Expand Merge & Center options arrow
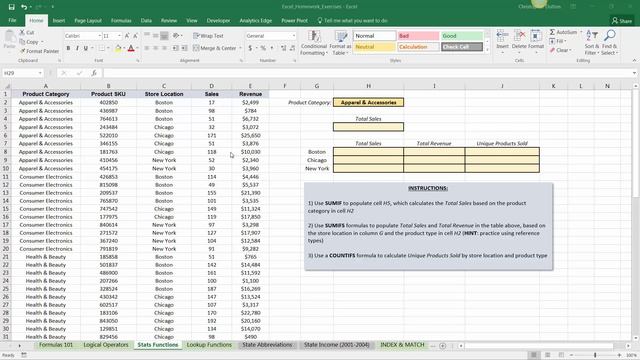Viewport: 640px width, 360px height. coord(240,48)
